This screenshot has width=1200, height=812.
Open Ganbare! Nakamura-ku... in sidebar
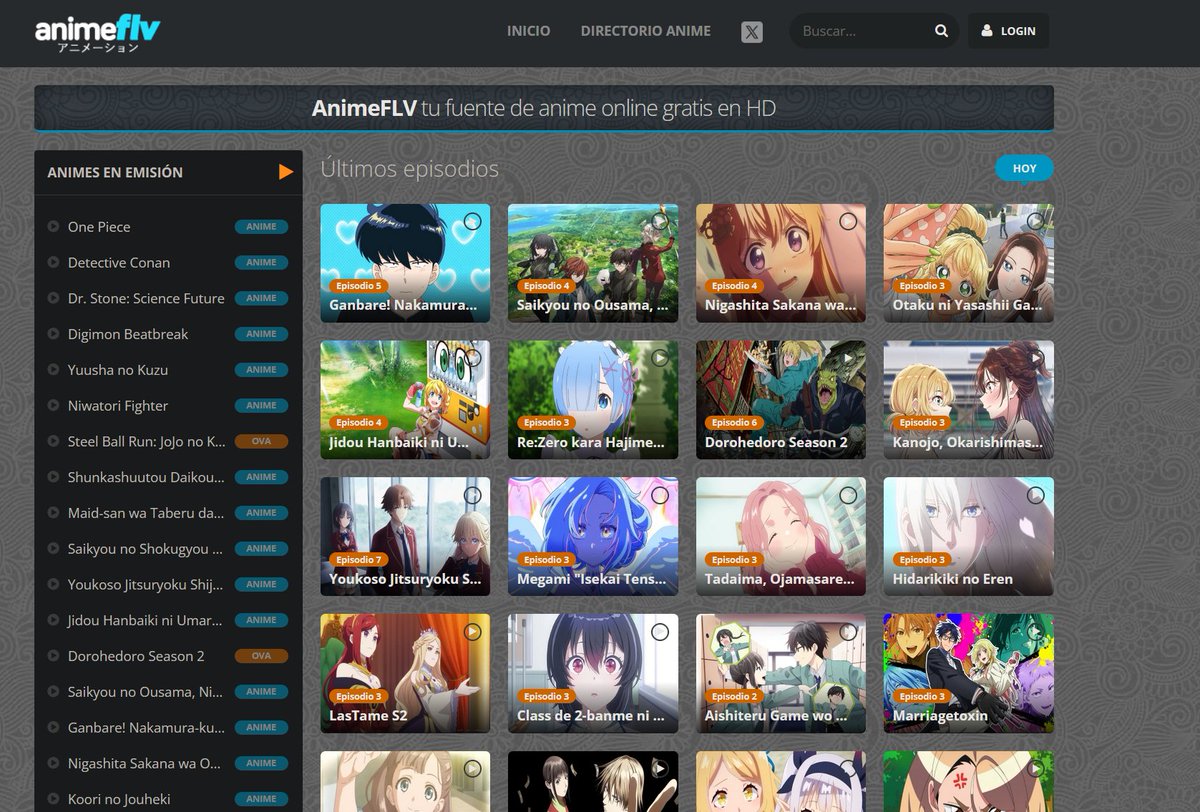click(146, 727)
